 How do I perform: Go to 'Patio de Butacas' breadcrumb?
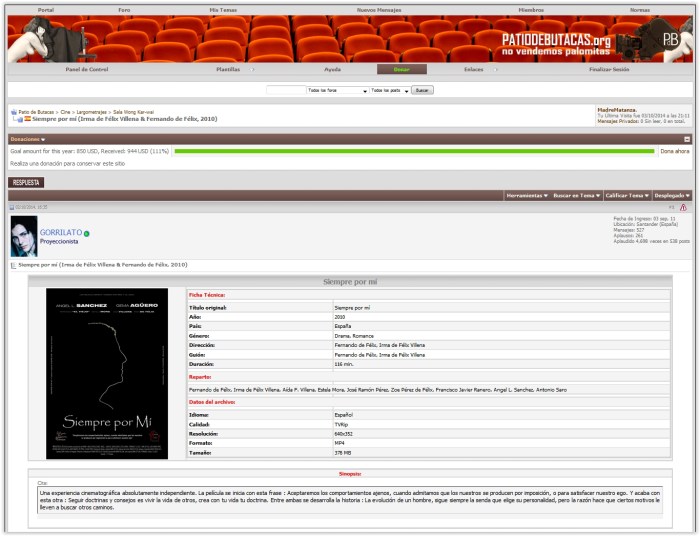36,112
